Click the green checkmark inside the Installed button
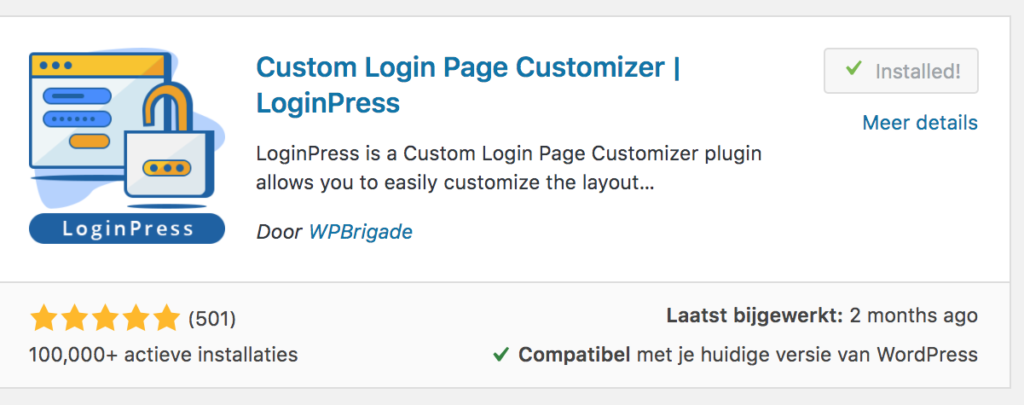The image size is (1024, 405). (x=853, y=69)
